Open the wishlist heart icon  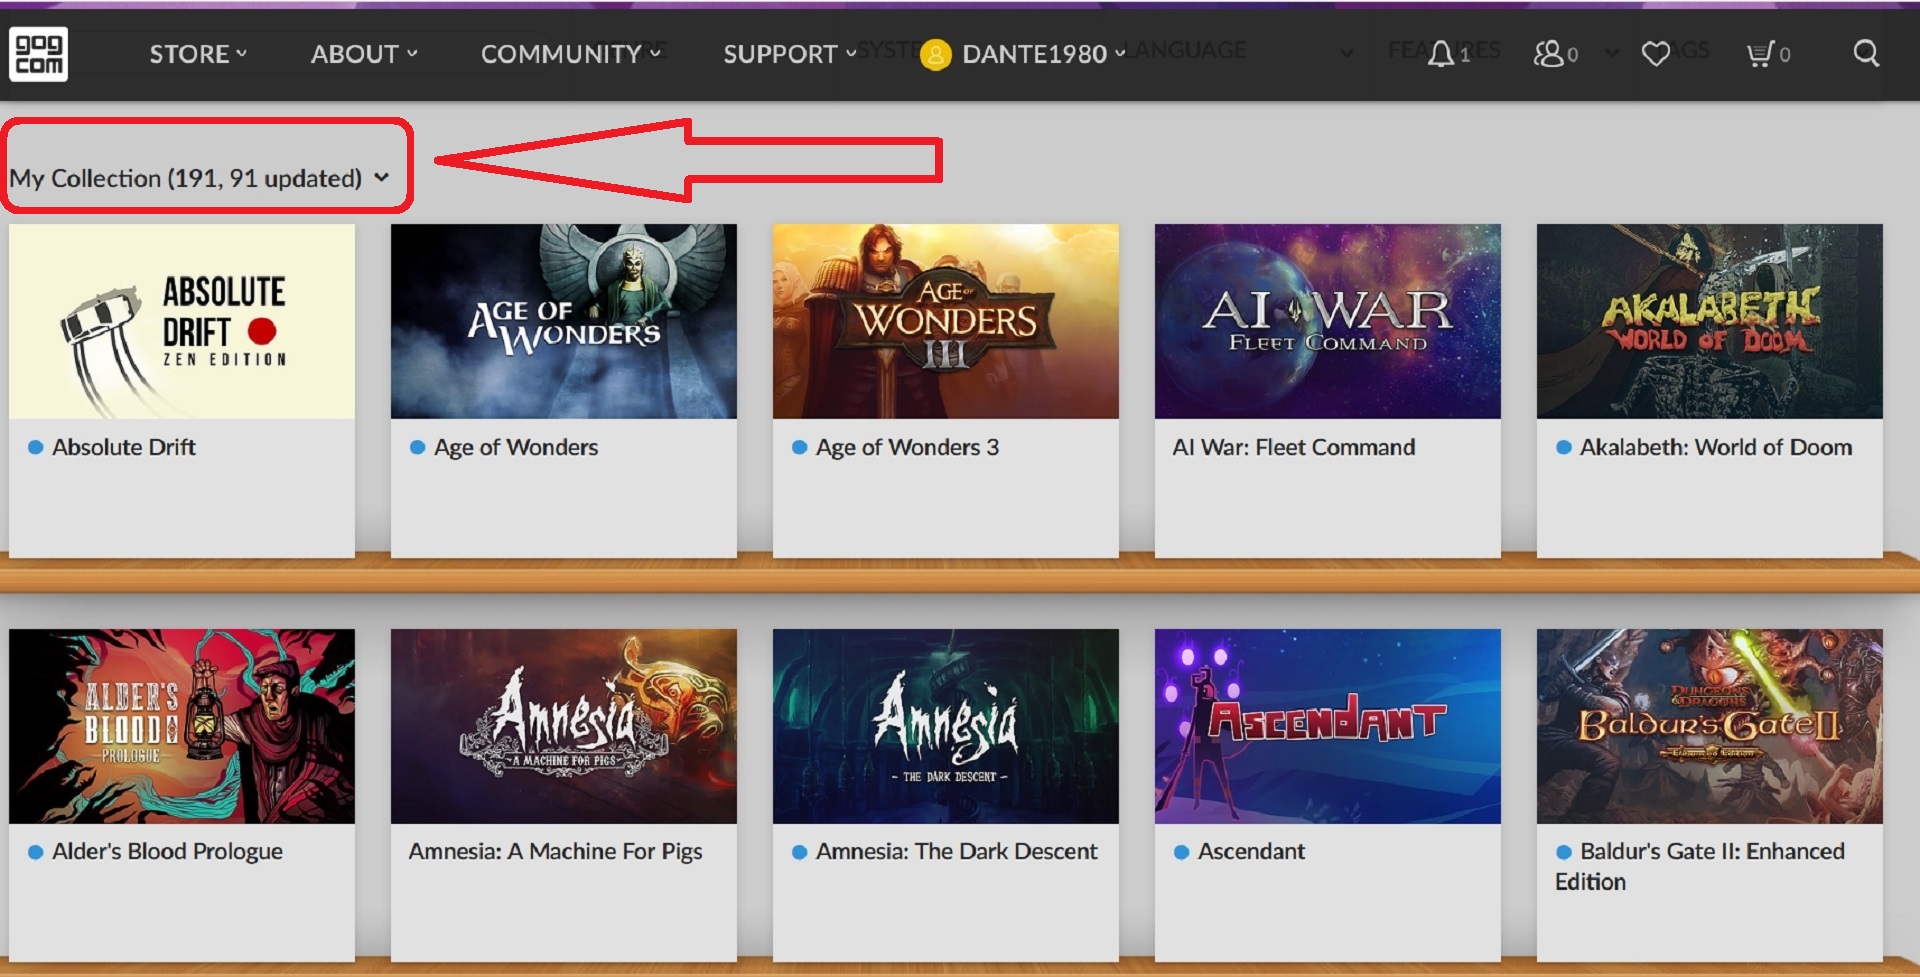pos(1656,54)
